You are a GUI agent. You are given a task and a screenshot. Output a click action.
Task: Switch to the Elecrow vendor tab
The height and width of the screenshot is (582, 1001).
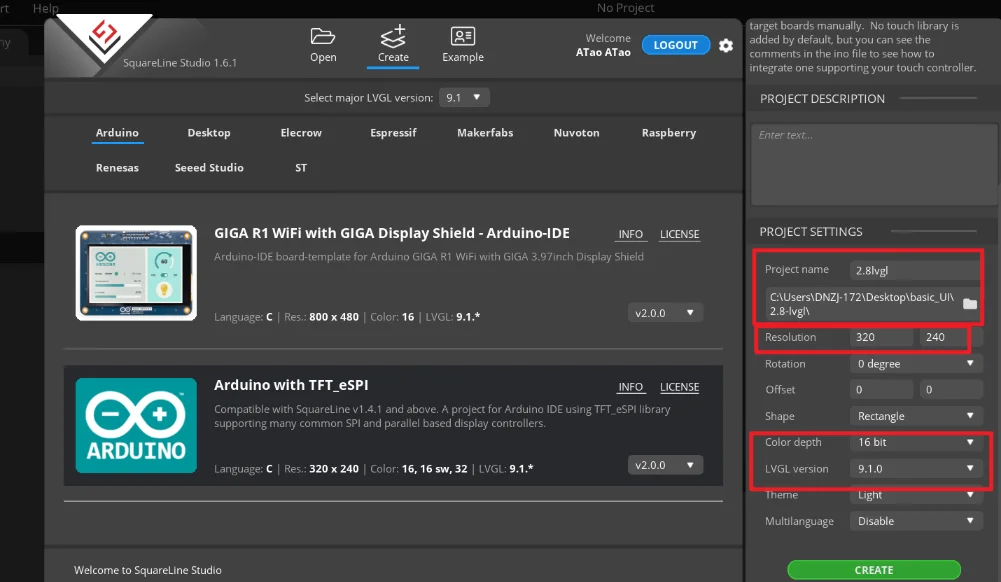coord(301,133)
